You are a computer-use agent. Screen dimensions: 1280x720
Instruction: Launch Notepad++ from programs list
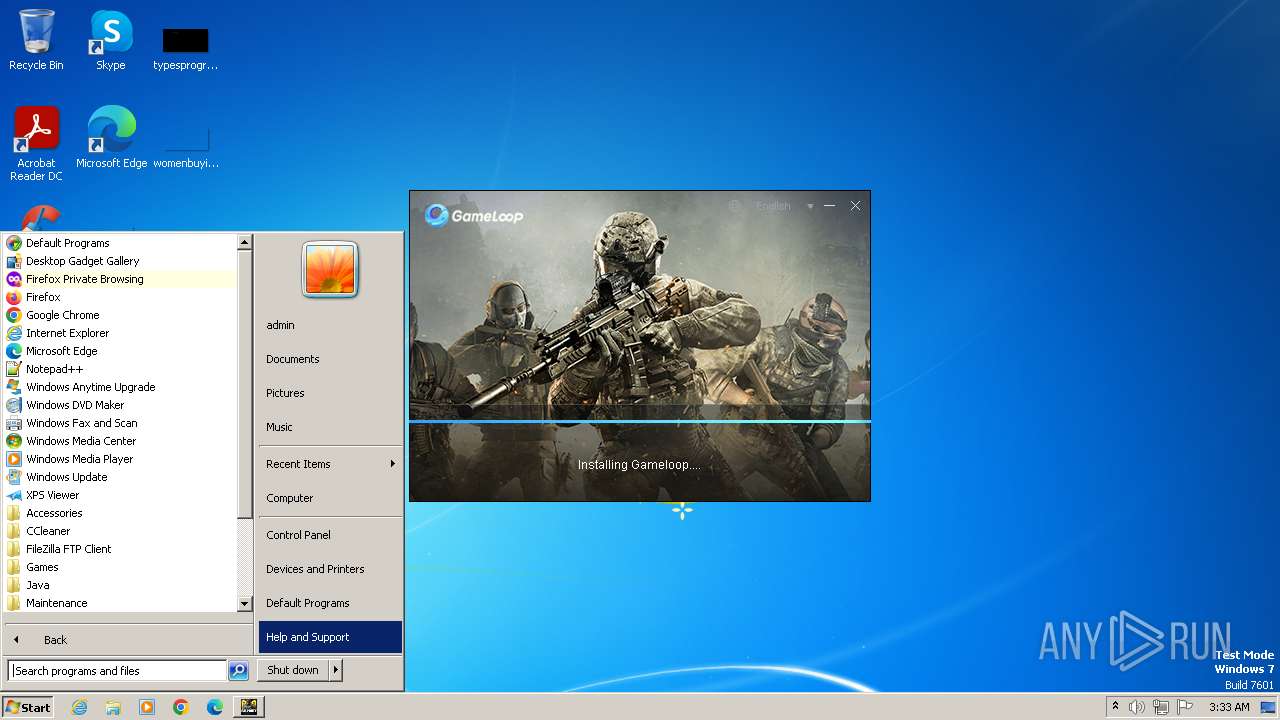coord(120,369)
